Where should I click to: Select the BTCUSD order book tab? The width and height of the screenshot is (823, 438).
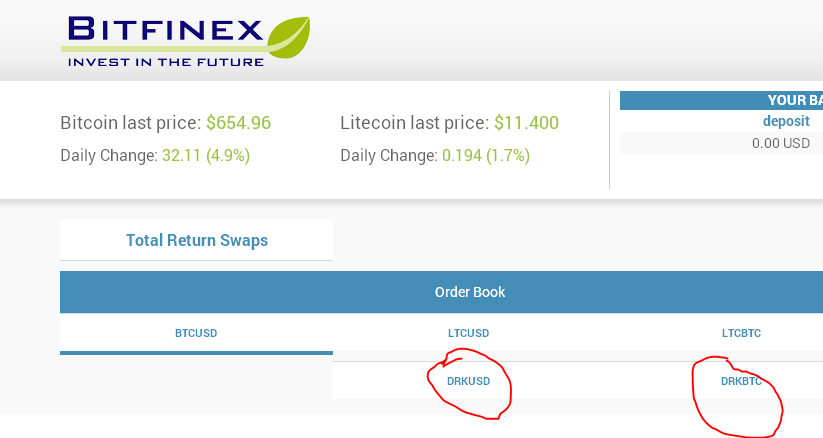196,333
